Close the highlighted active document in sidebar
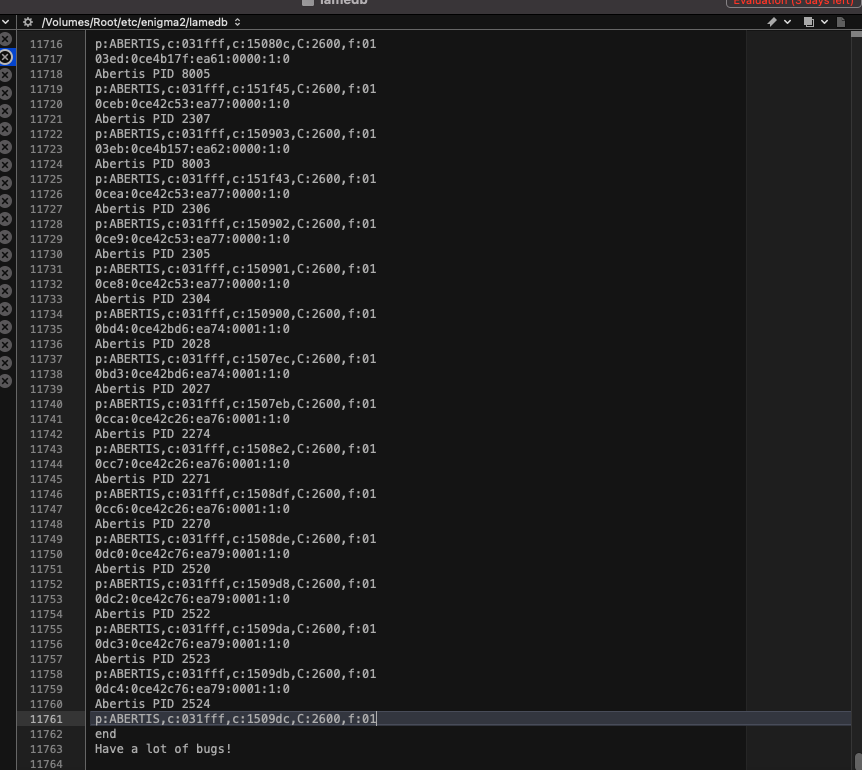Viewport: 862px width, 770px height. click(x=6, y=57)
